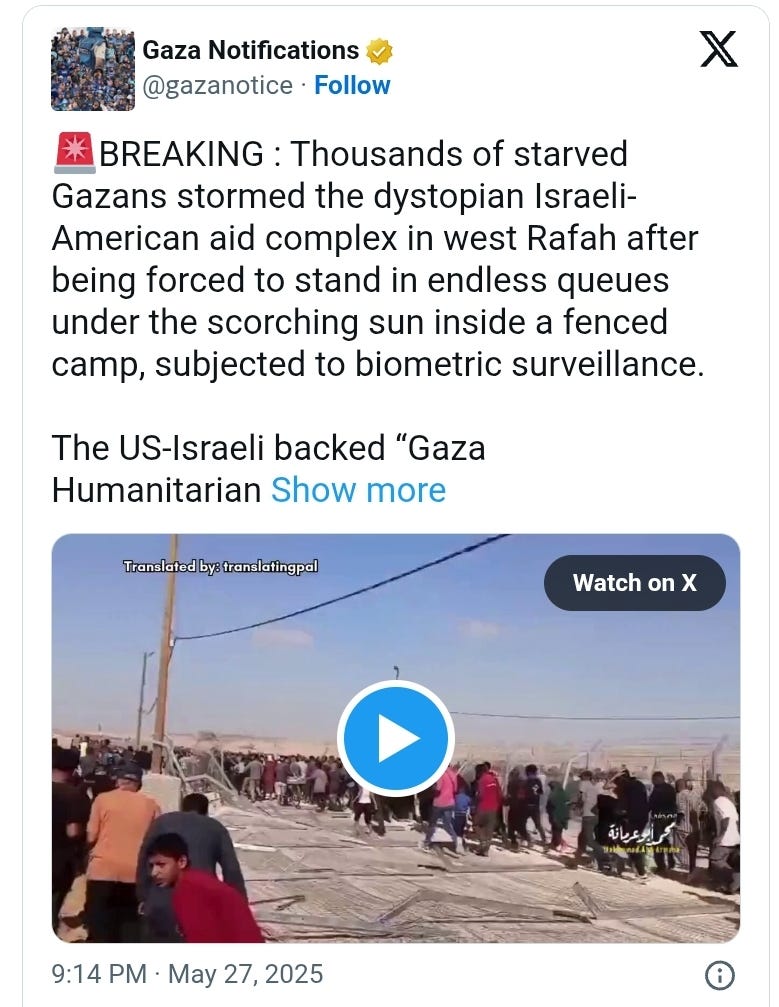Follow the @gazanotice account

tap(352, 85)
